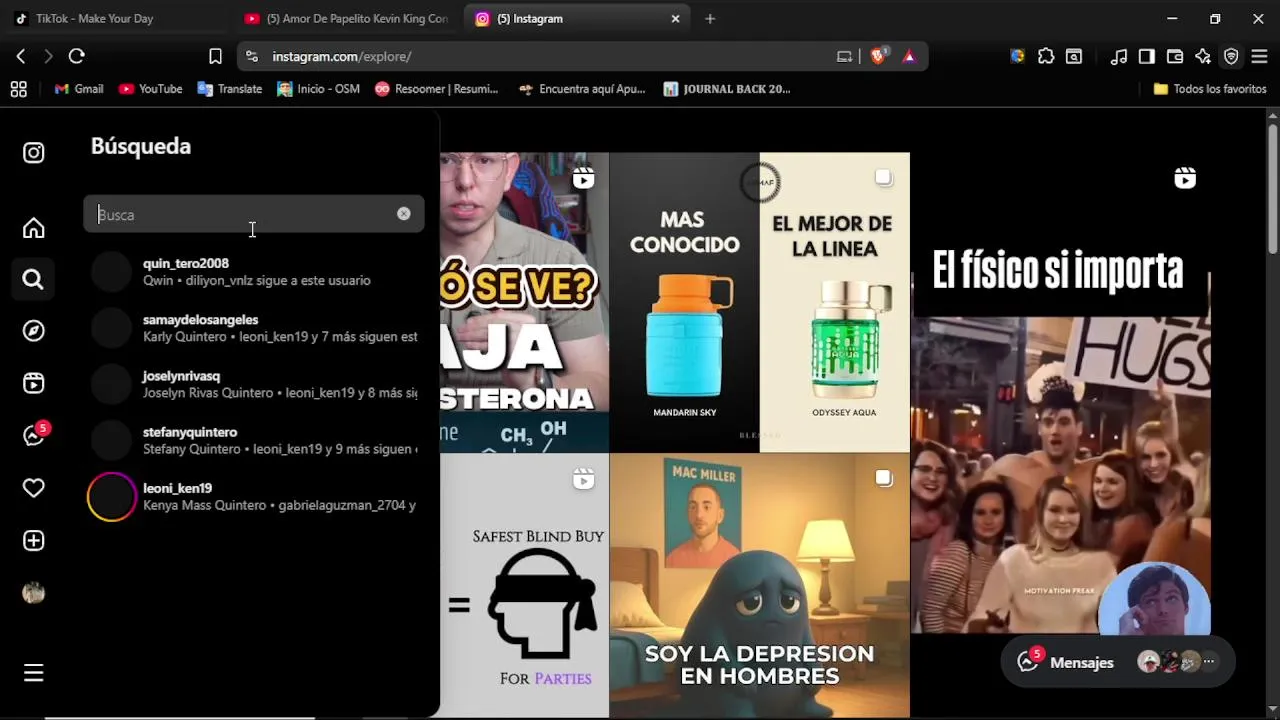The height and width of the screenshot is (720, 1280).
Task: Open Messenger icon with 5 badge in sidebar
Action: [35, 434]
